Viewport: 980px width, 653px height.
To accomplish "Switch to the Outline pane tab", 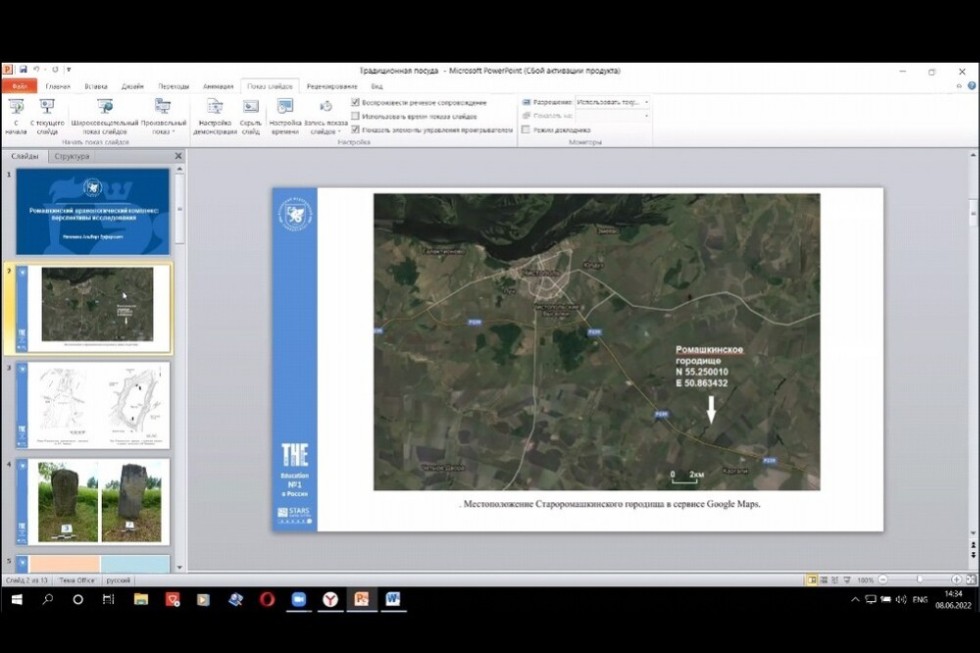I will click(x=72, y=156).
